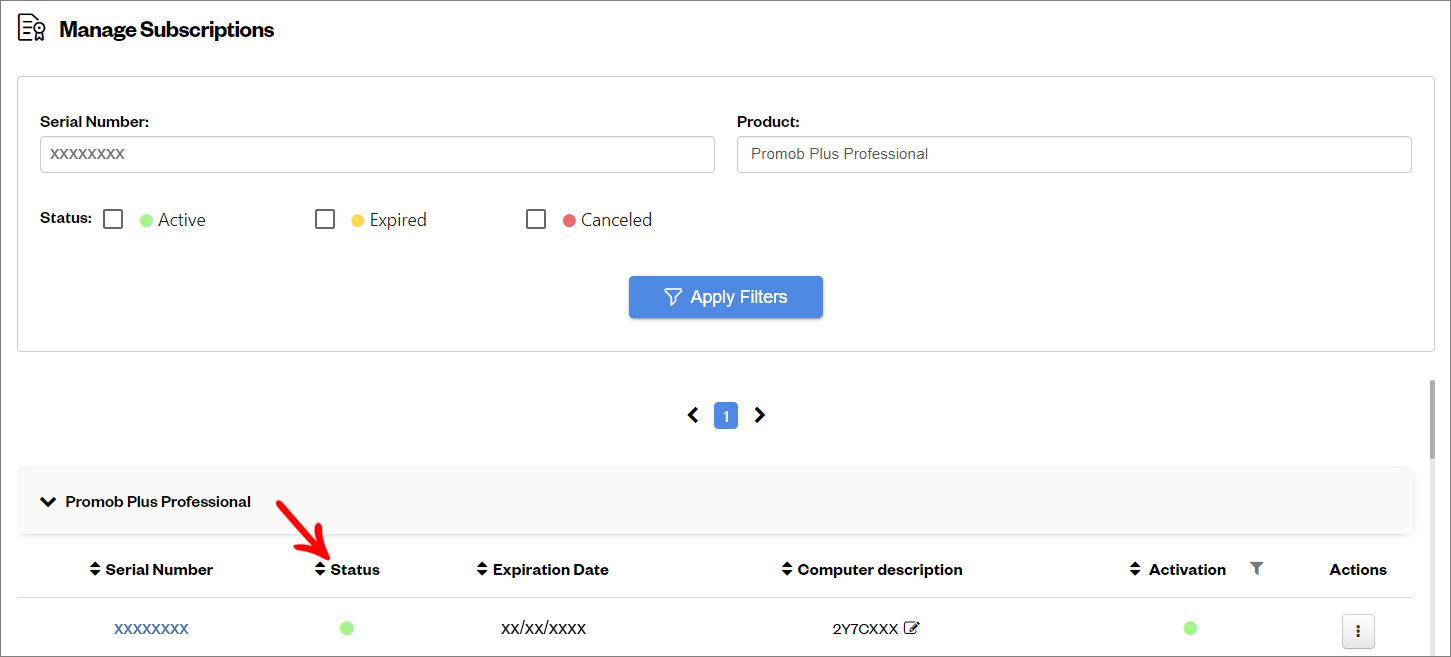Click the green status dot in the Status column

click(x=347, y=628)
